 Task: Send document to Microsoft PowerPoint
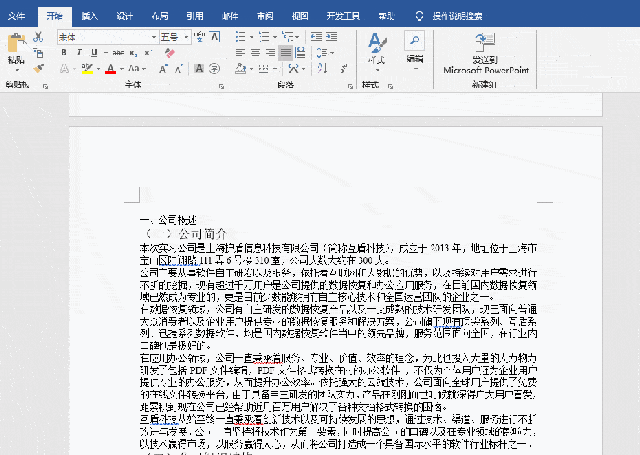click(485, 53)
